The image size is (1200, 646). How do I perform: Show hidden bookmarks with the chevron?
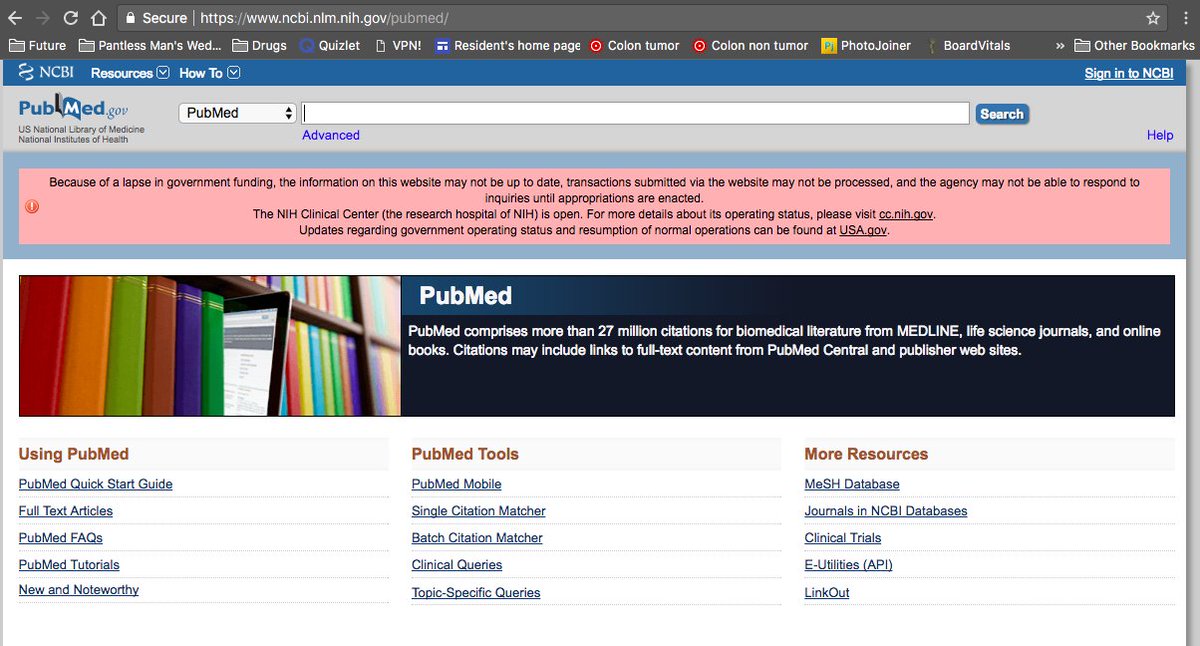tap(1060, 45)
